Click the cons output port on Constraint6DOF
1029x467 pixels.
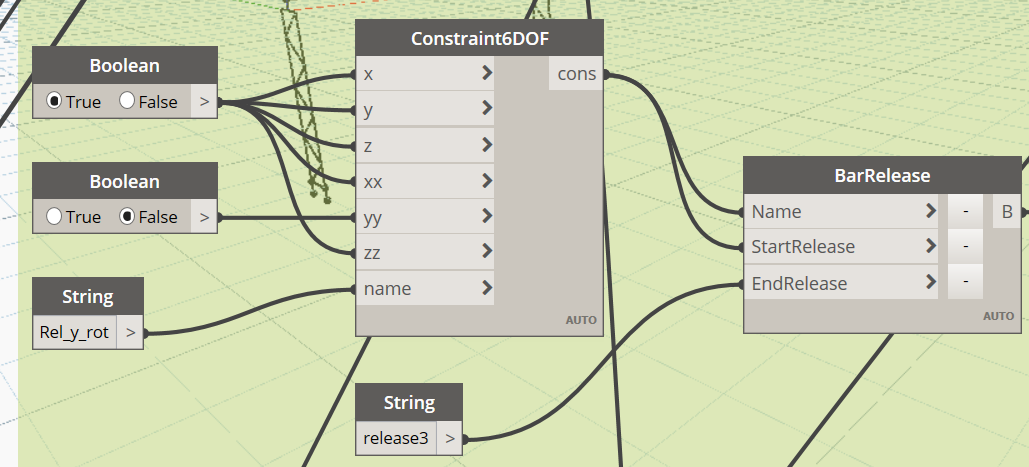pos(576,73)
